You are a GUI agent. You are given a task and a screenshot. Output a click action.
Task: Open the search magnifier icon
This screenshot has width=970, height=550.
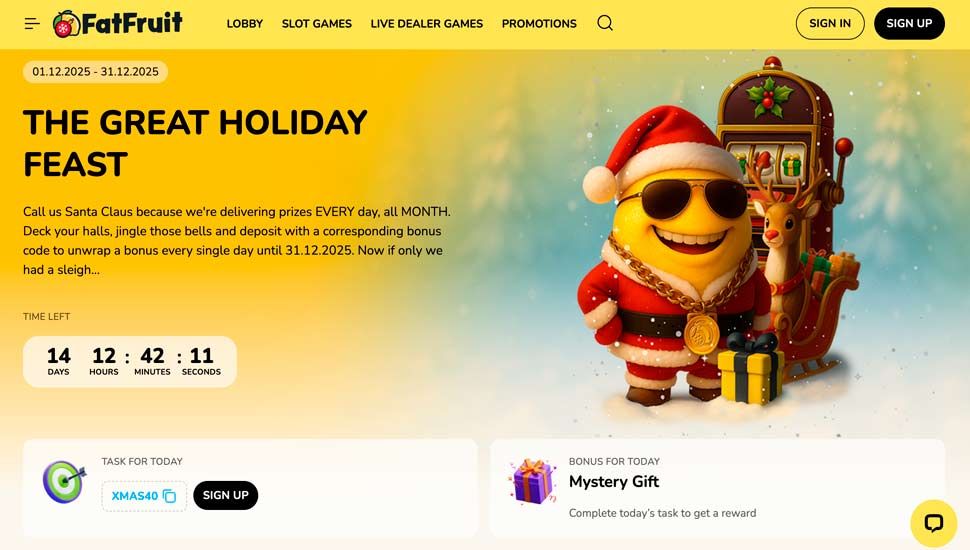pos(605,24)
